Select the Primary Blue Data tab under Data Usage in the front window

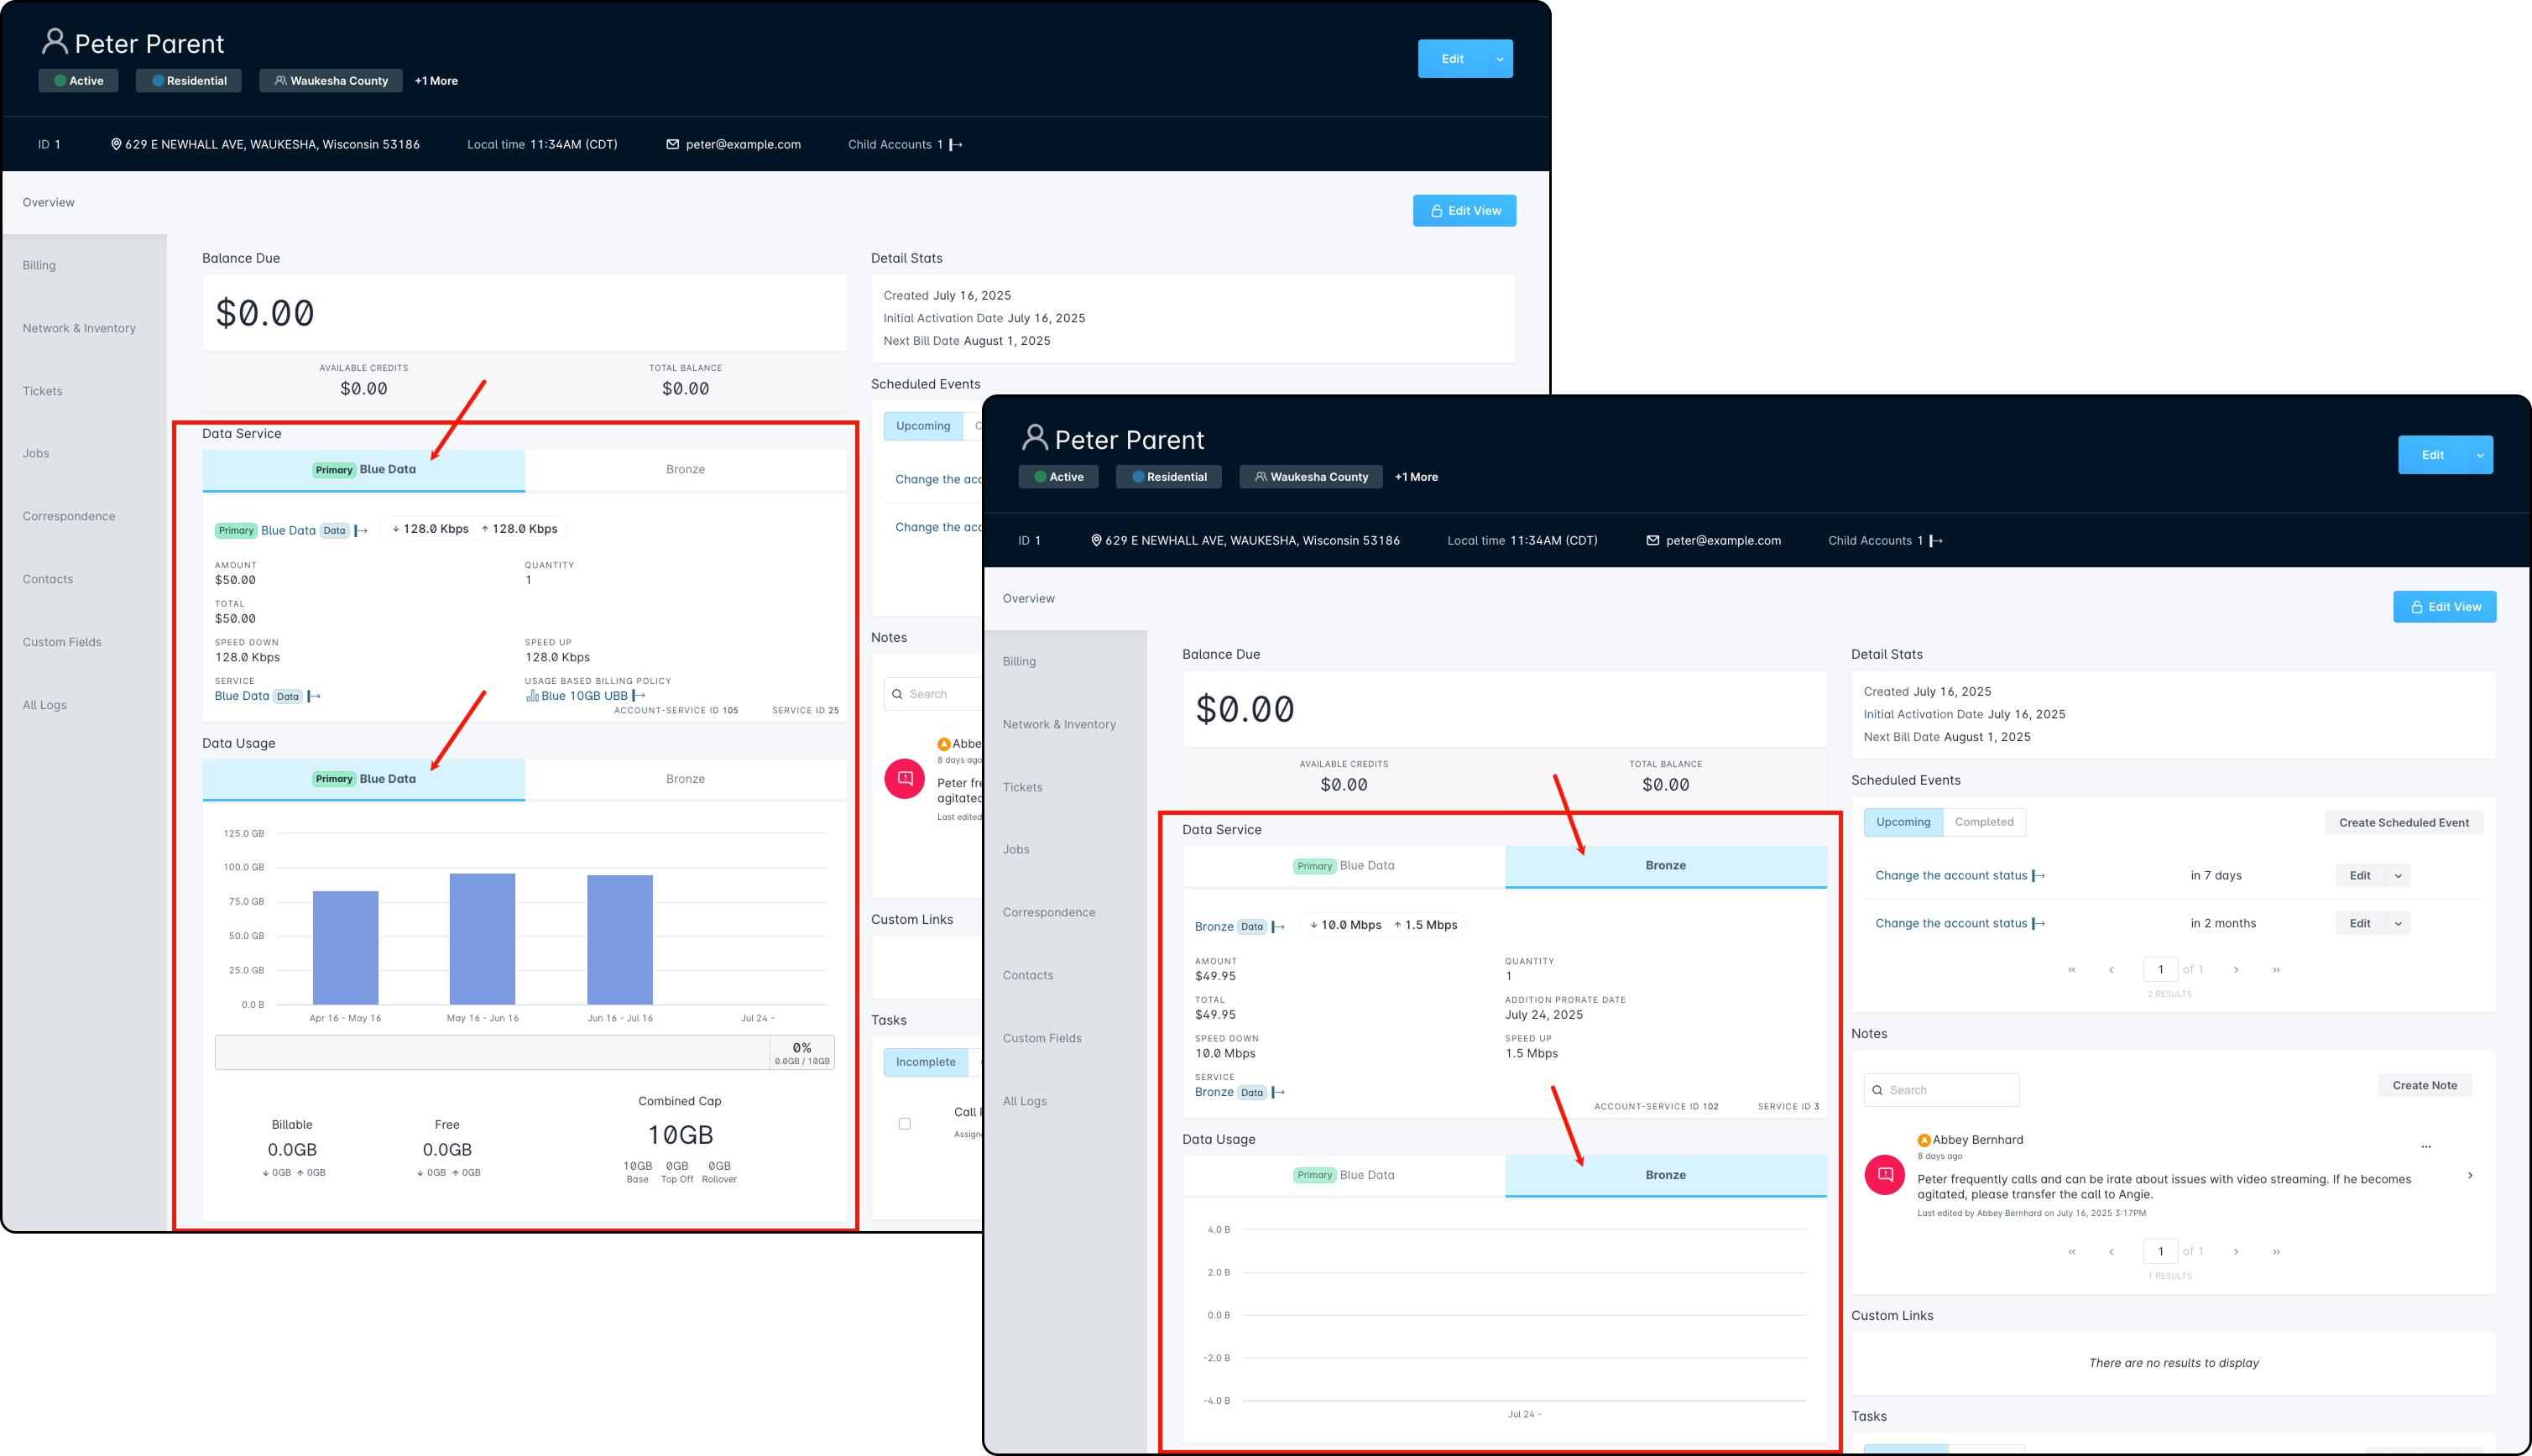[1343, 1175]
